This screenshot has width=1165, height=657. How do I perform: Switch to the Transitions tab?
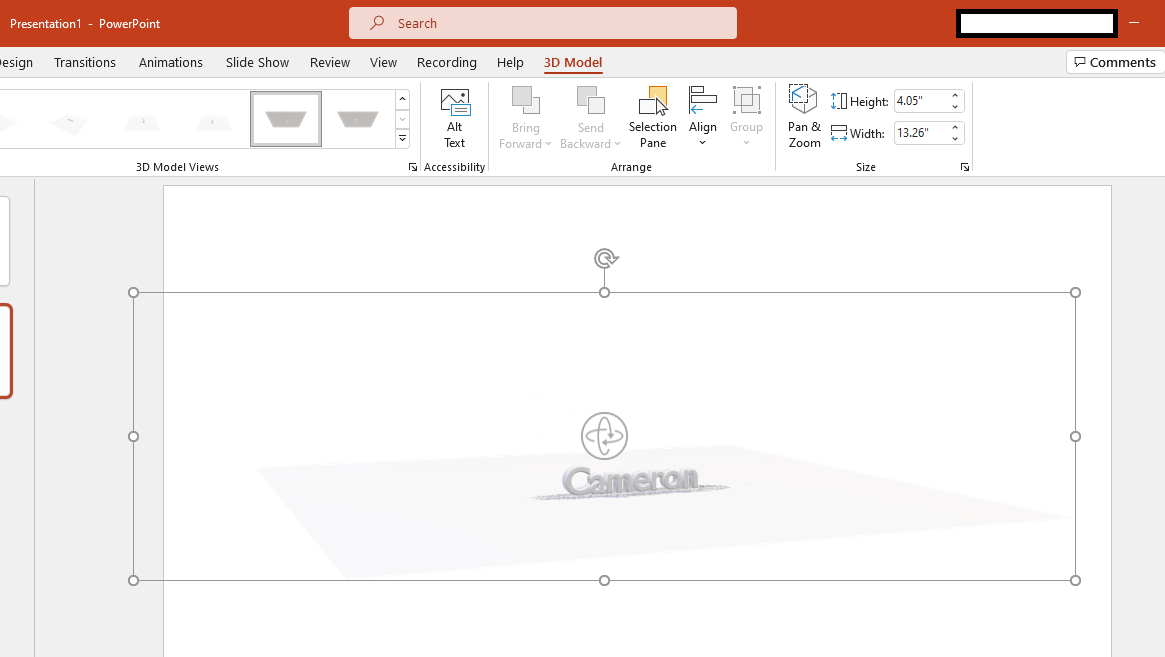pos(85,62)
